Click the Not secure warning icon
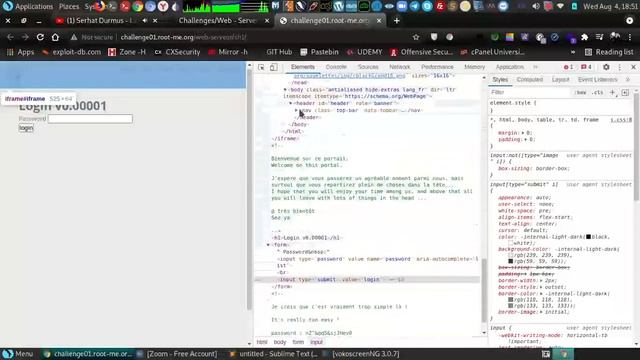Viewport: 640px width, 360px height. 74,37
